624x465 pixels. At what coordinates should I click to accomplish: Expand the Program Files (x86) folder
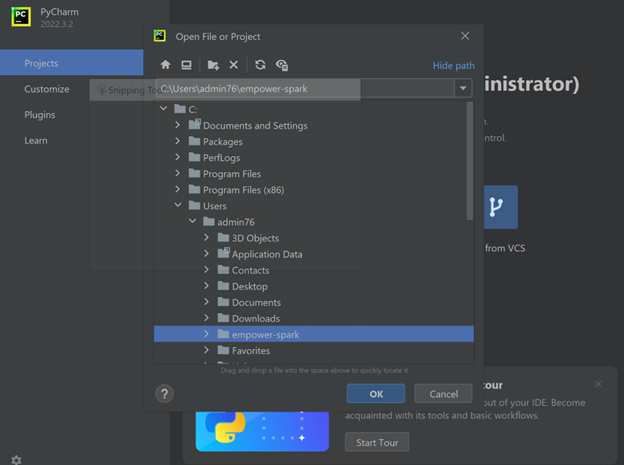click(177, 189)
